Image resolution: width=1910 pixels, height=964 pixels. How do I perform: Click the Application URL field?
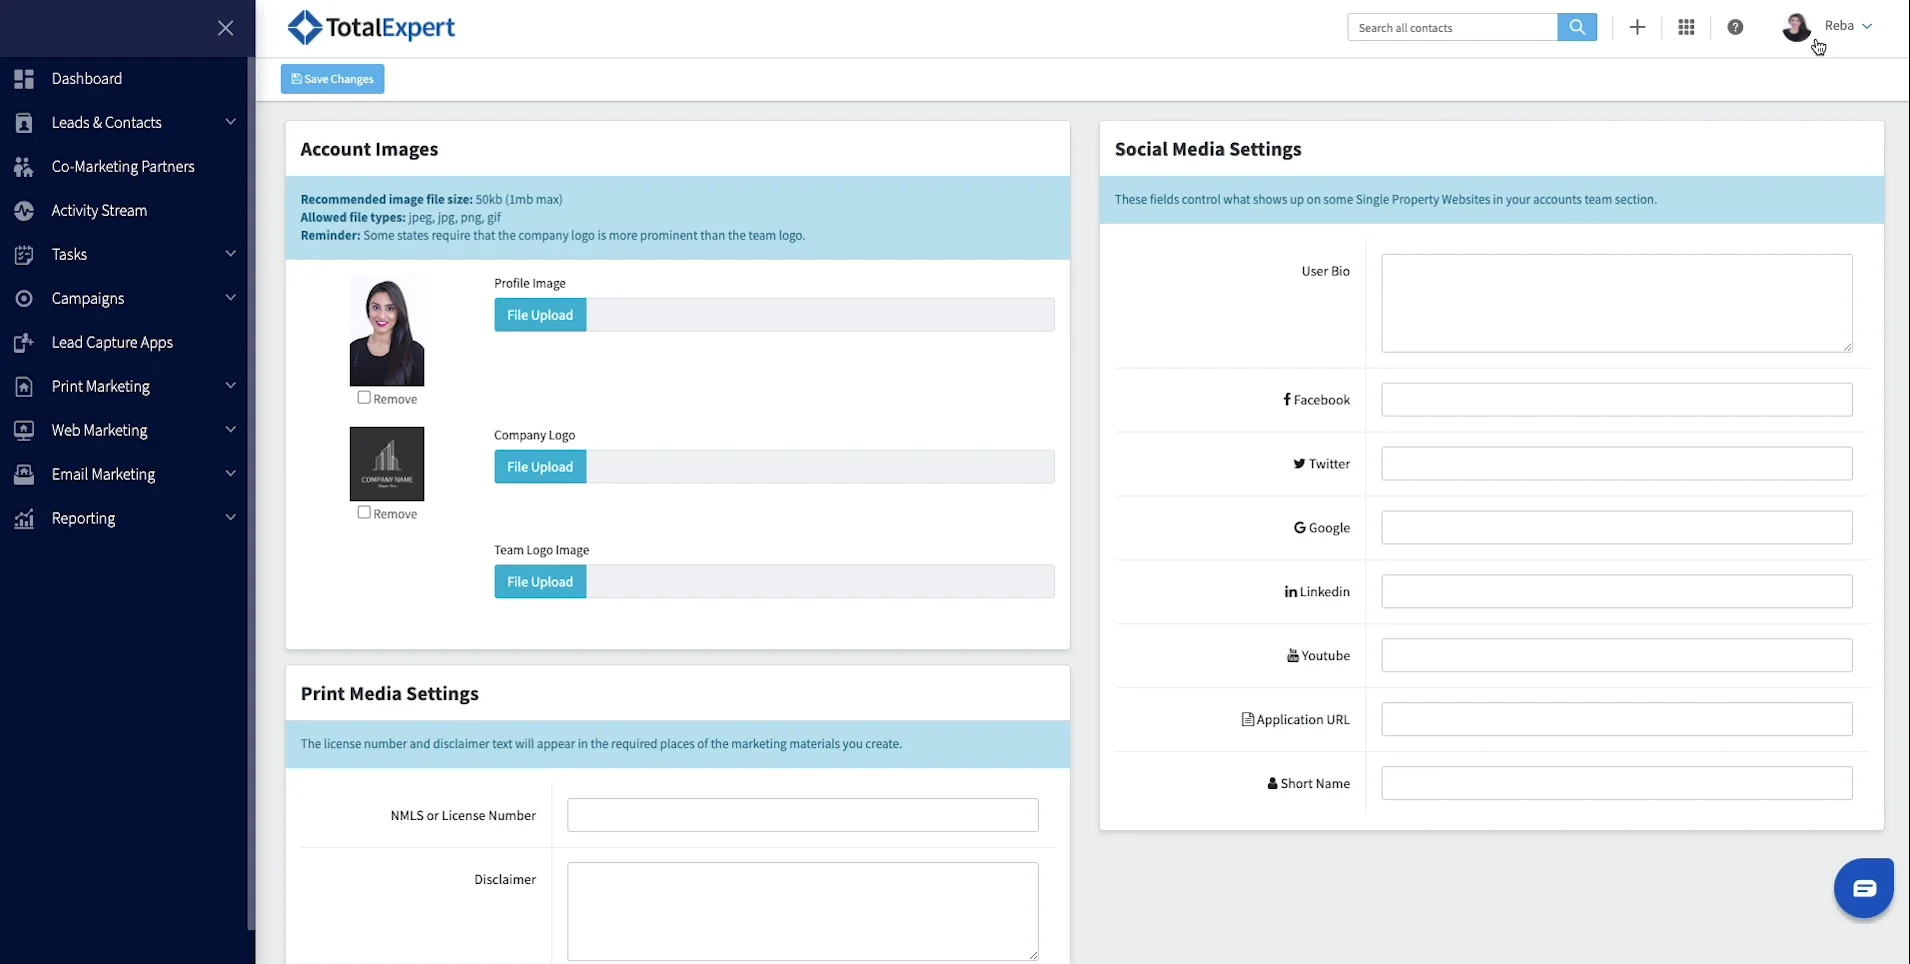[1617, 720]
